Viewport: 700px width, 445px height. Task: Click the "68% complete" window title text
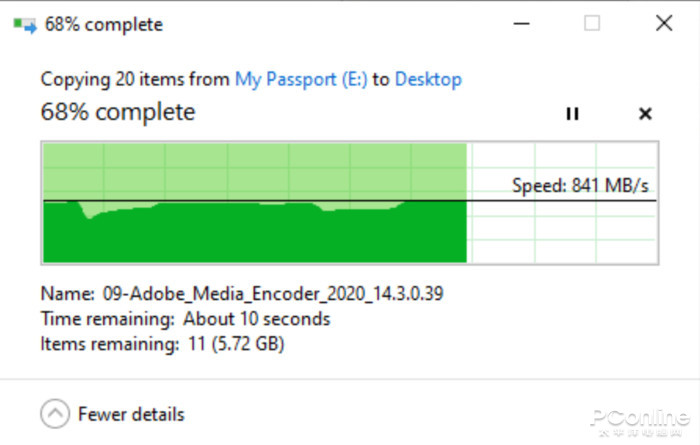104,25
